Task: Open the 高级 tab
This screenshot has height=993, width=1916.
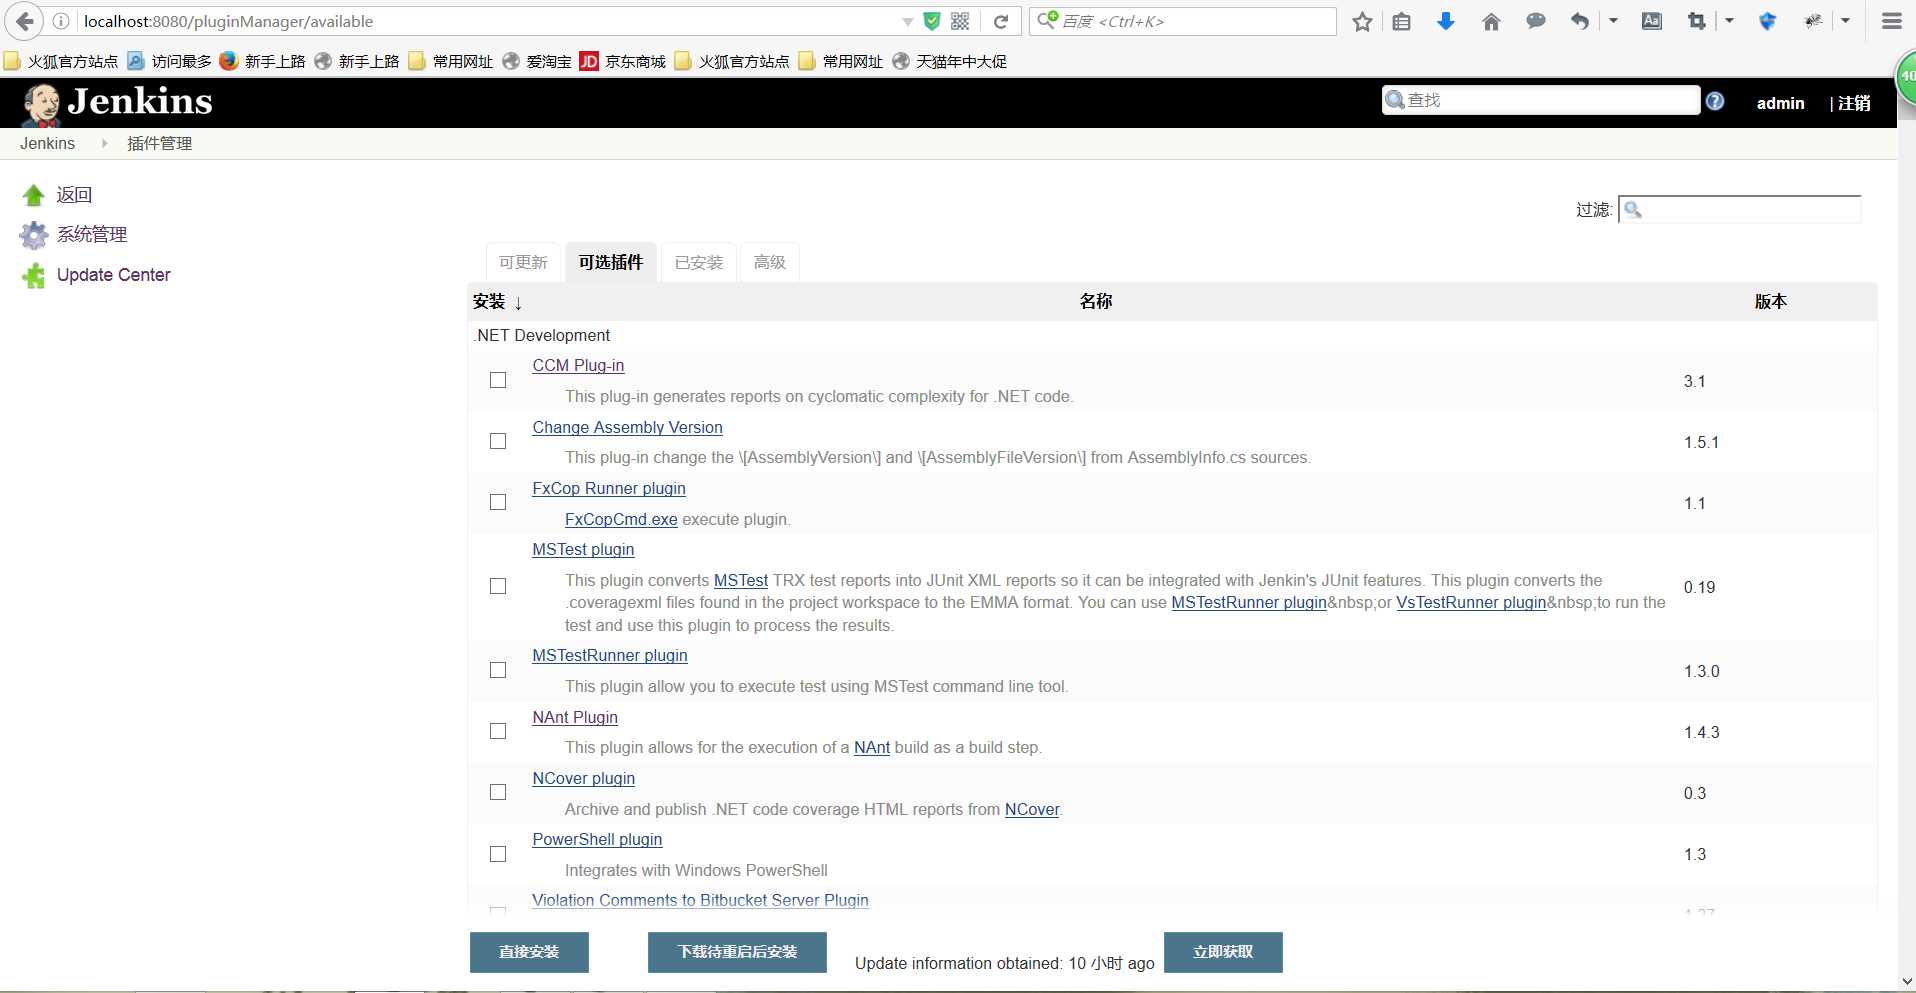Action: (x=770, y=262)
